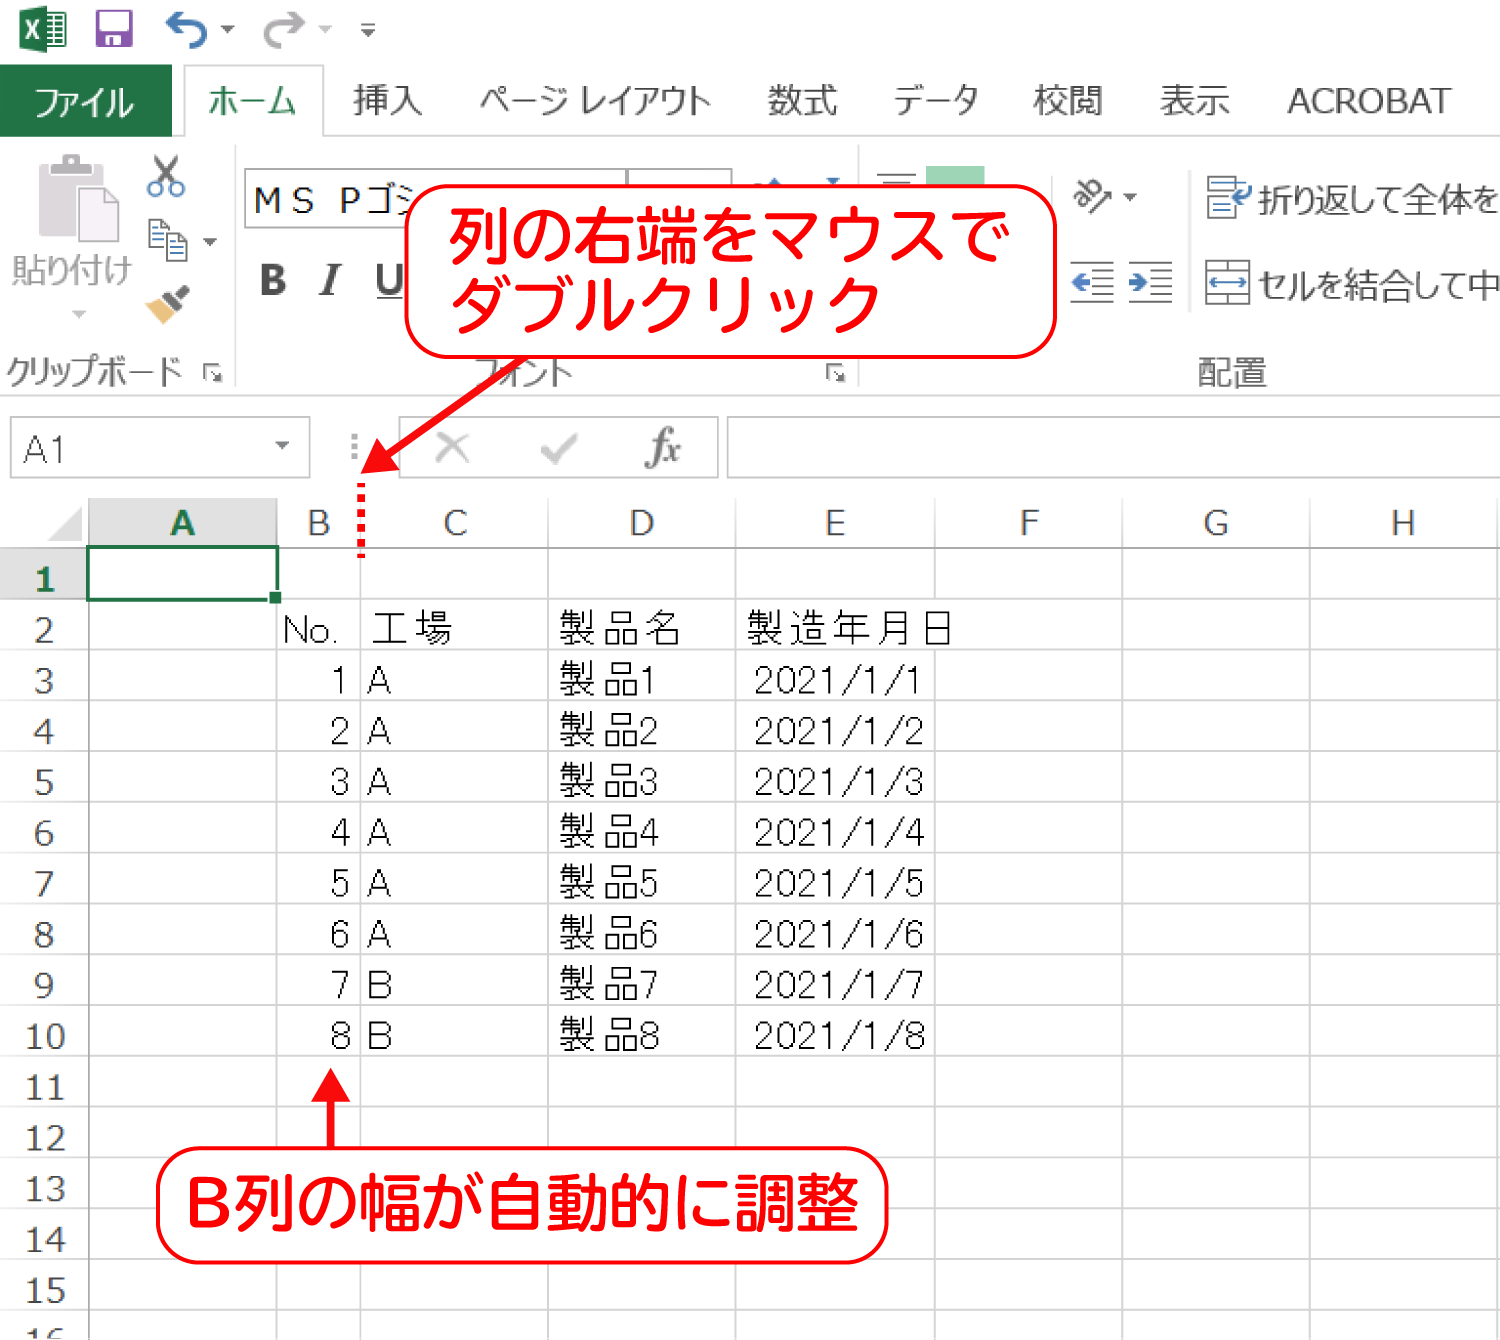Expand the 貼り付け options dropdown arrow
This screenshot has height=1340, width=1500.
pos(78,314)
